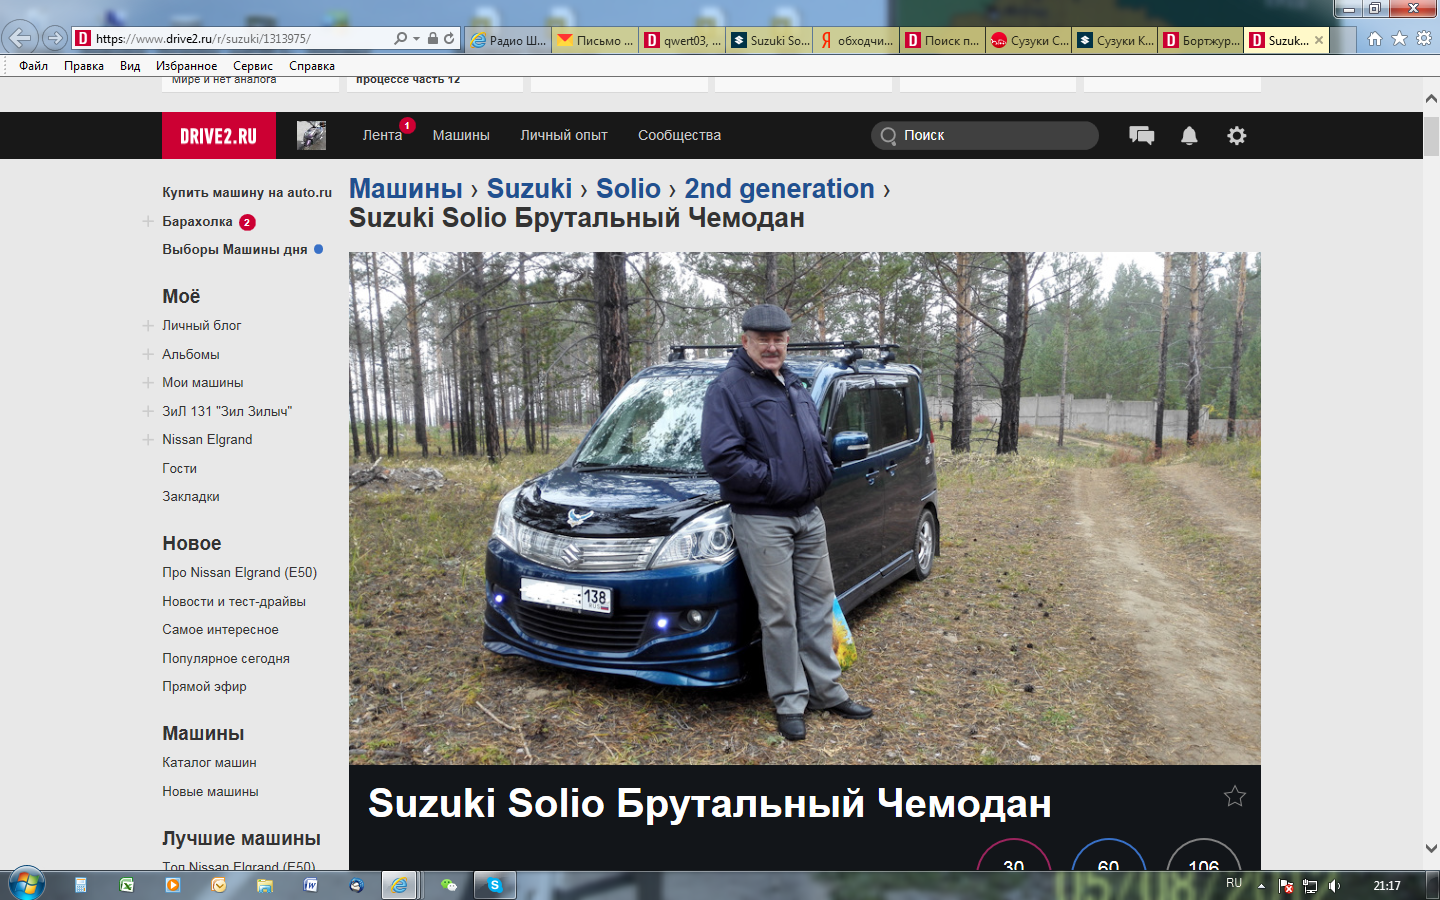The width and height of the screenshot is (1440, 900).
Task: Open the Файл menu
Action: click(33, 66)
